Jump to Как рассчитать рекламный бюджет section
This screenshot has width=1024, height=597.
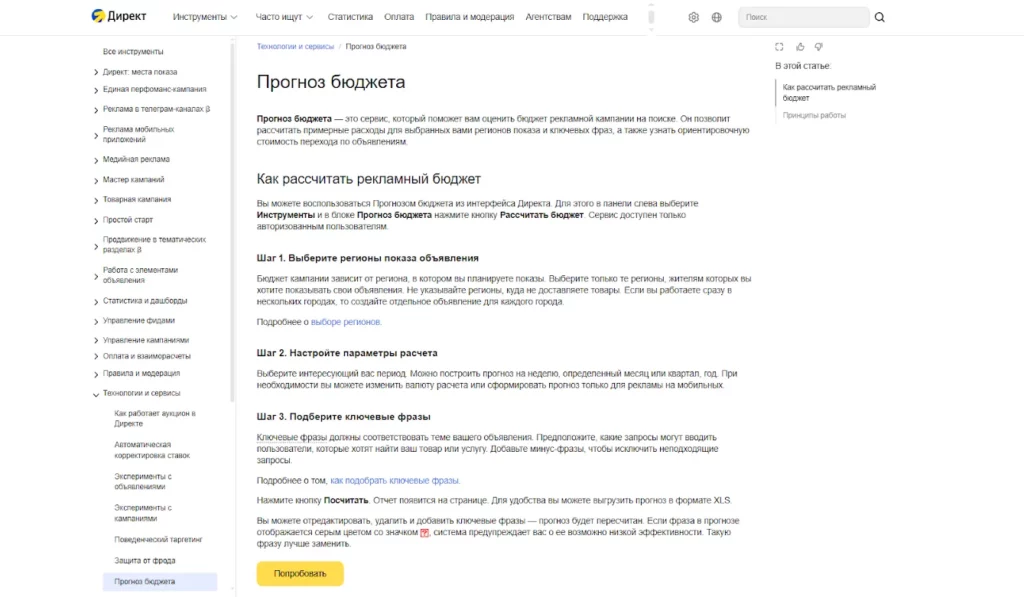829,92
